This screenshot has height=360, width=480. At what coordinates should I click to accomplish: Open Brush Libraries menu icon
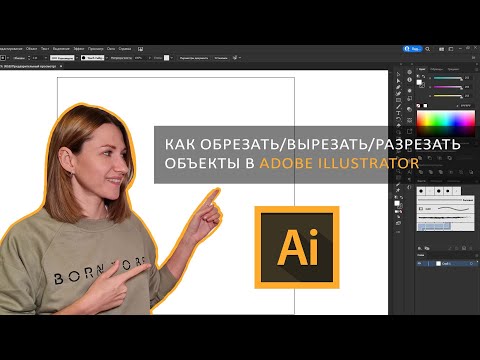[420, 248]
